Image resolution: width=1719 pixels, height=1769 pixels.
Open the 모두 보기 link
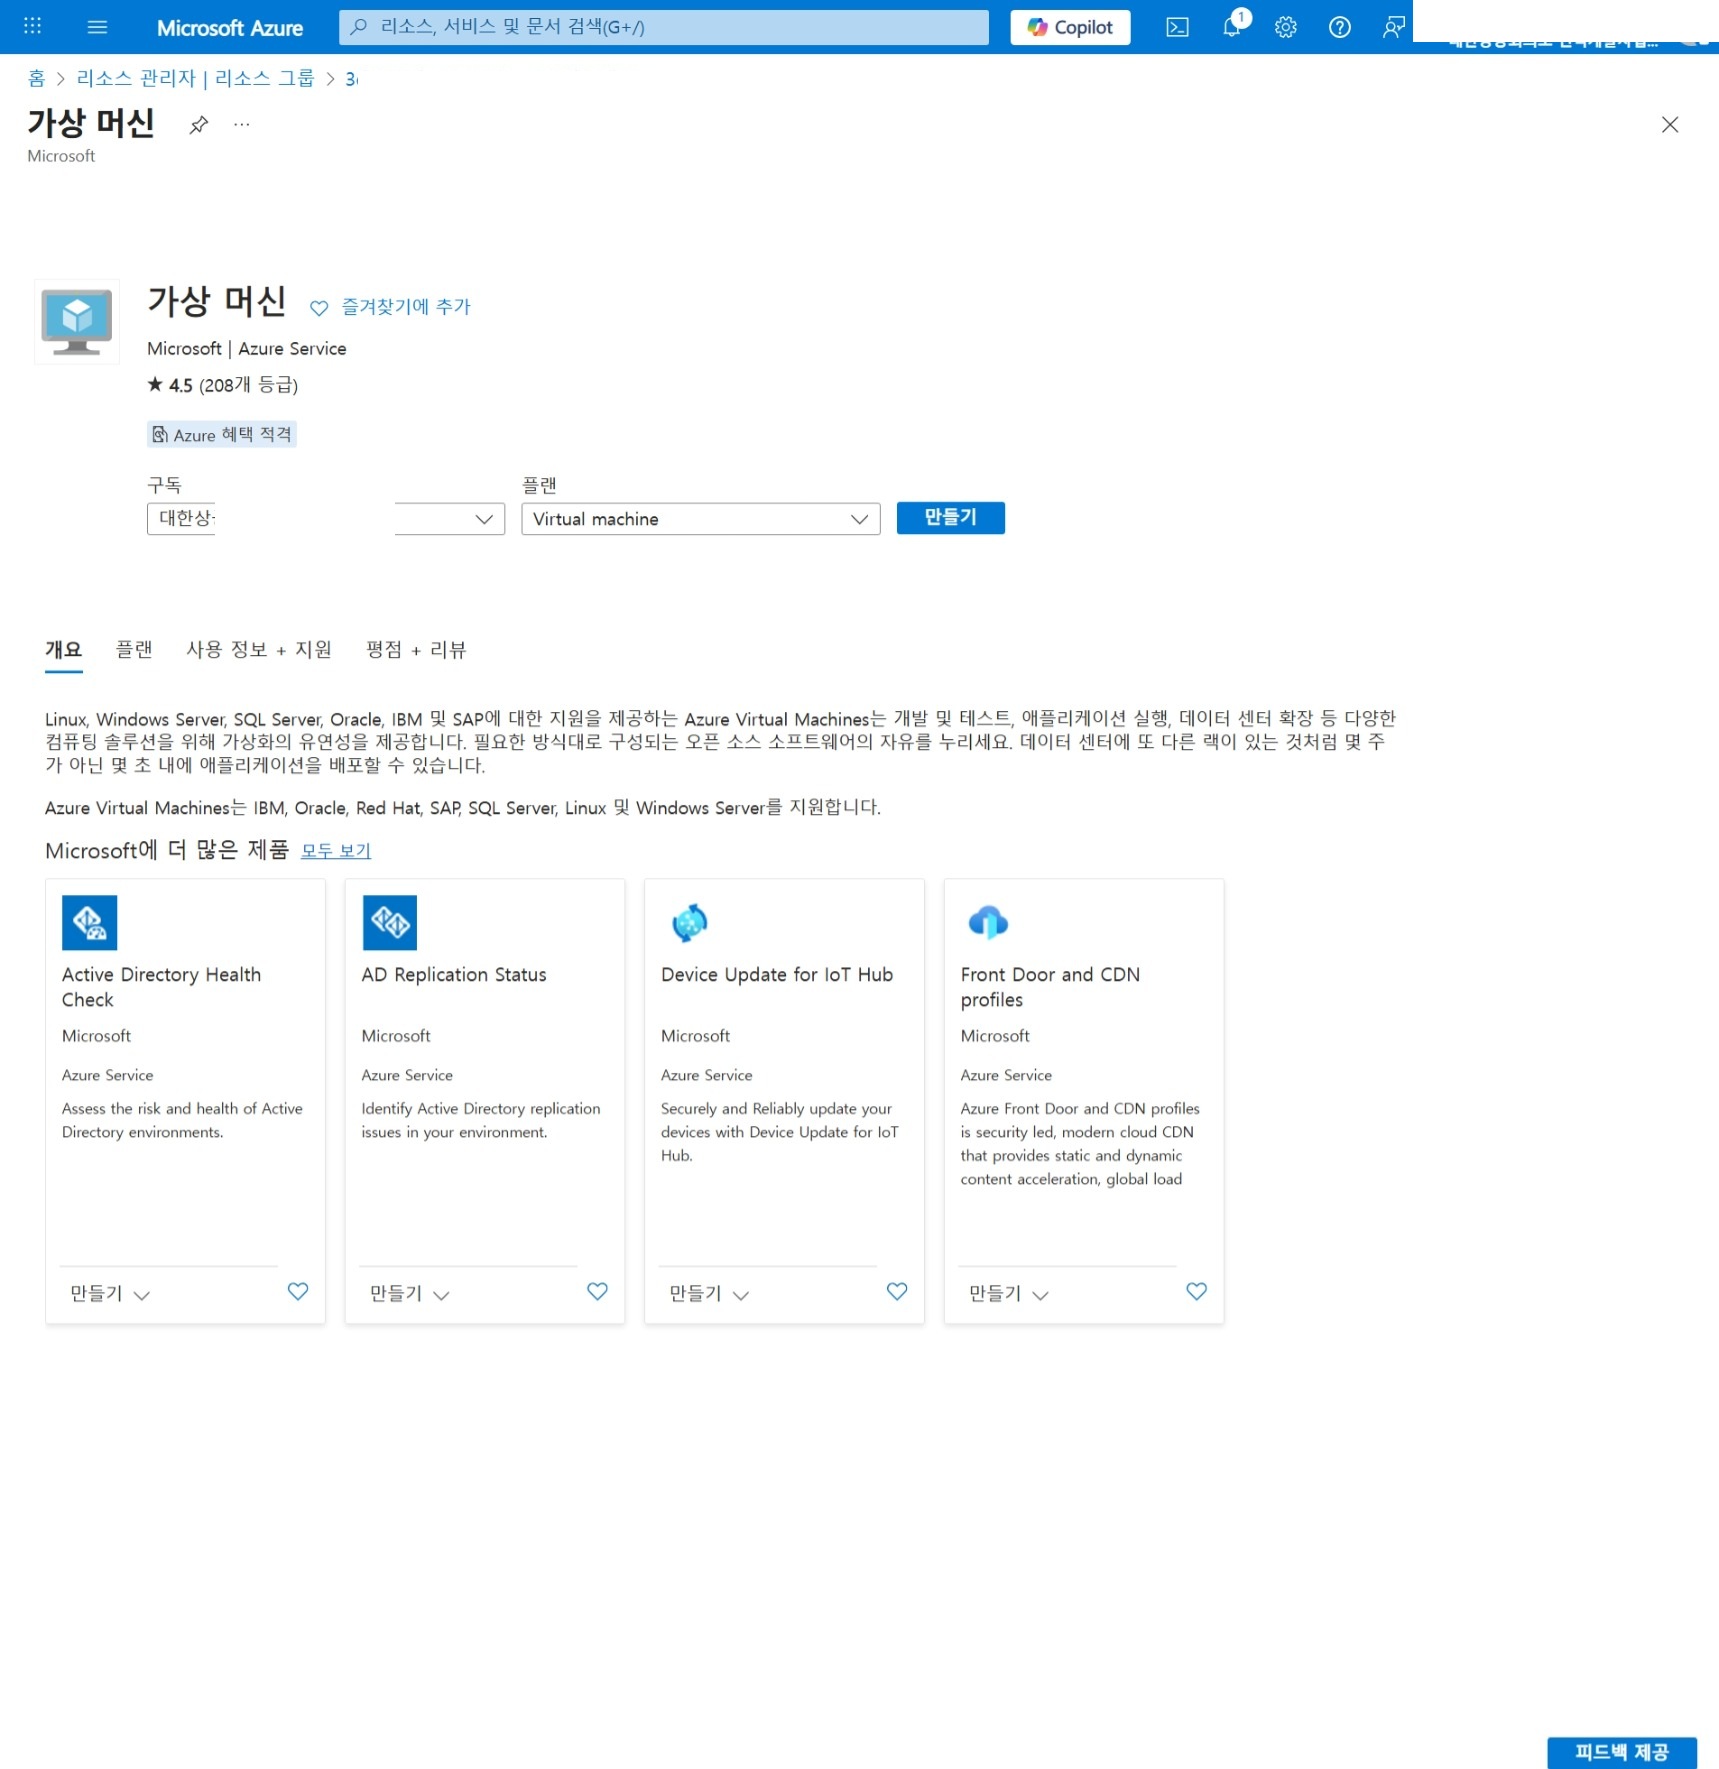(336, 851)
